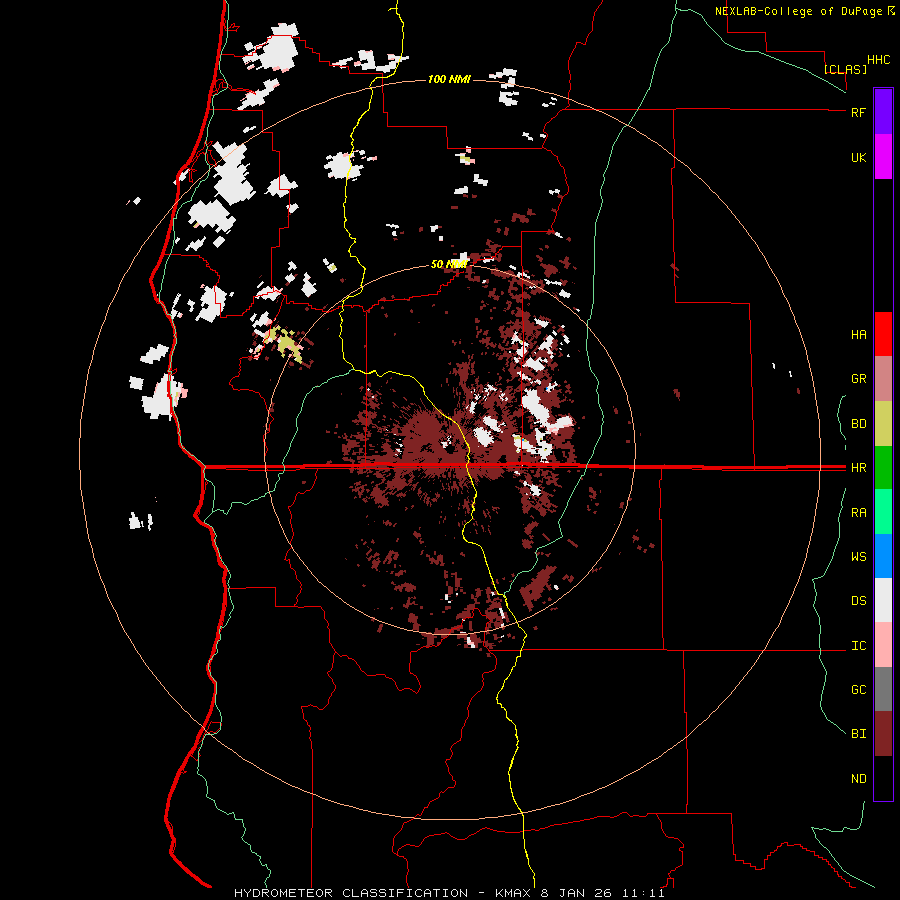Click the HA red legend color block
Image resolution: width=900 pixels, height=900 pixels.
pos(883,334)
